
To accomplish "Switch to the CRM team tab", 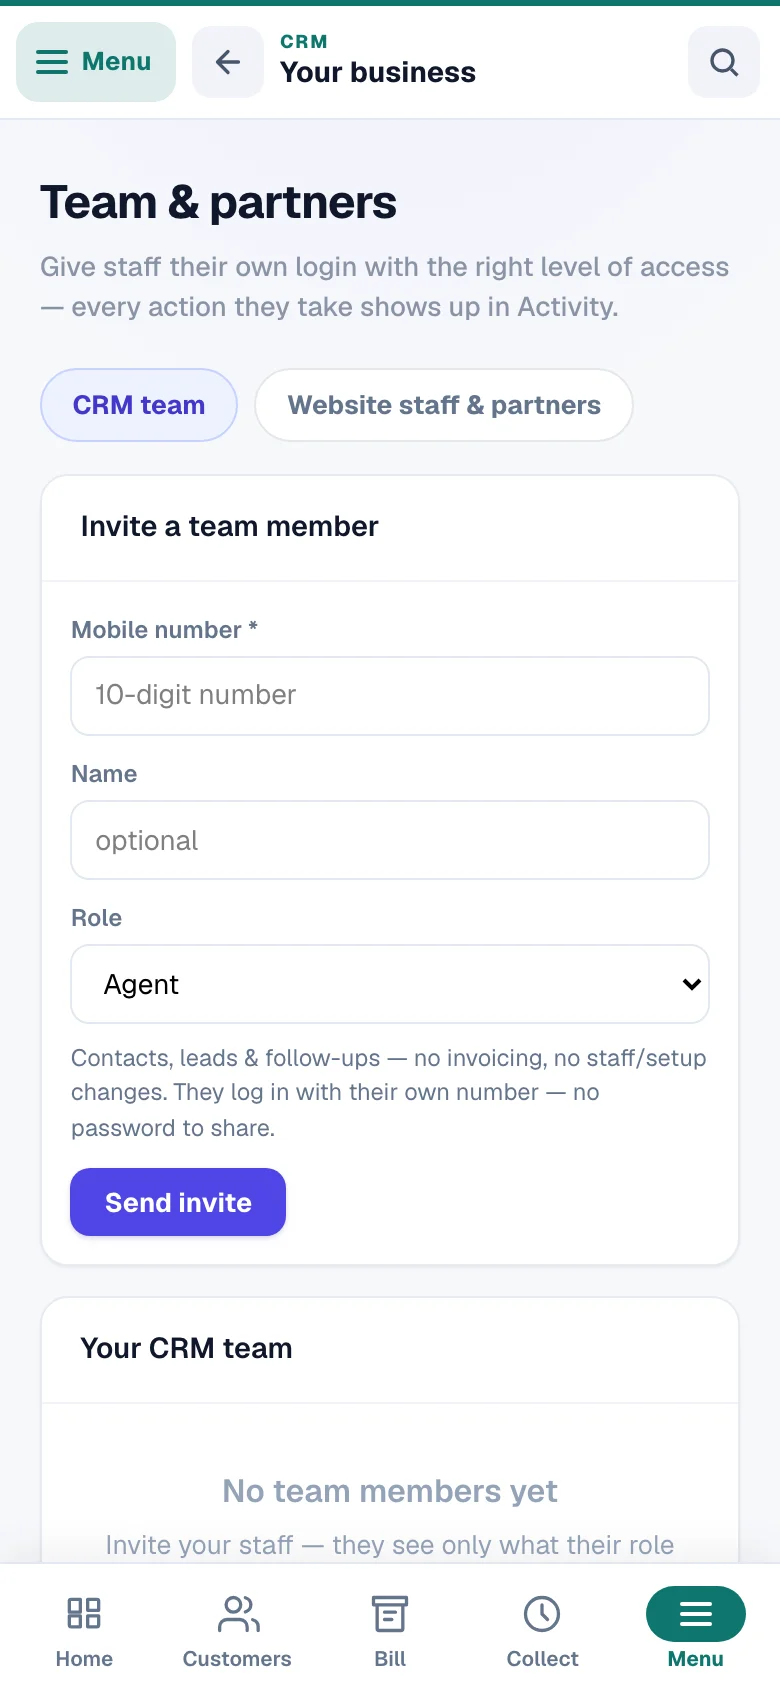I will click(x=139, y=405).
